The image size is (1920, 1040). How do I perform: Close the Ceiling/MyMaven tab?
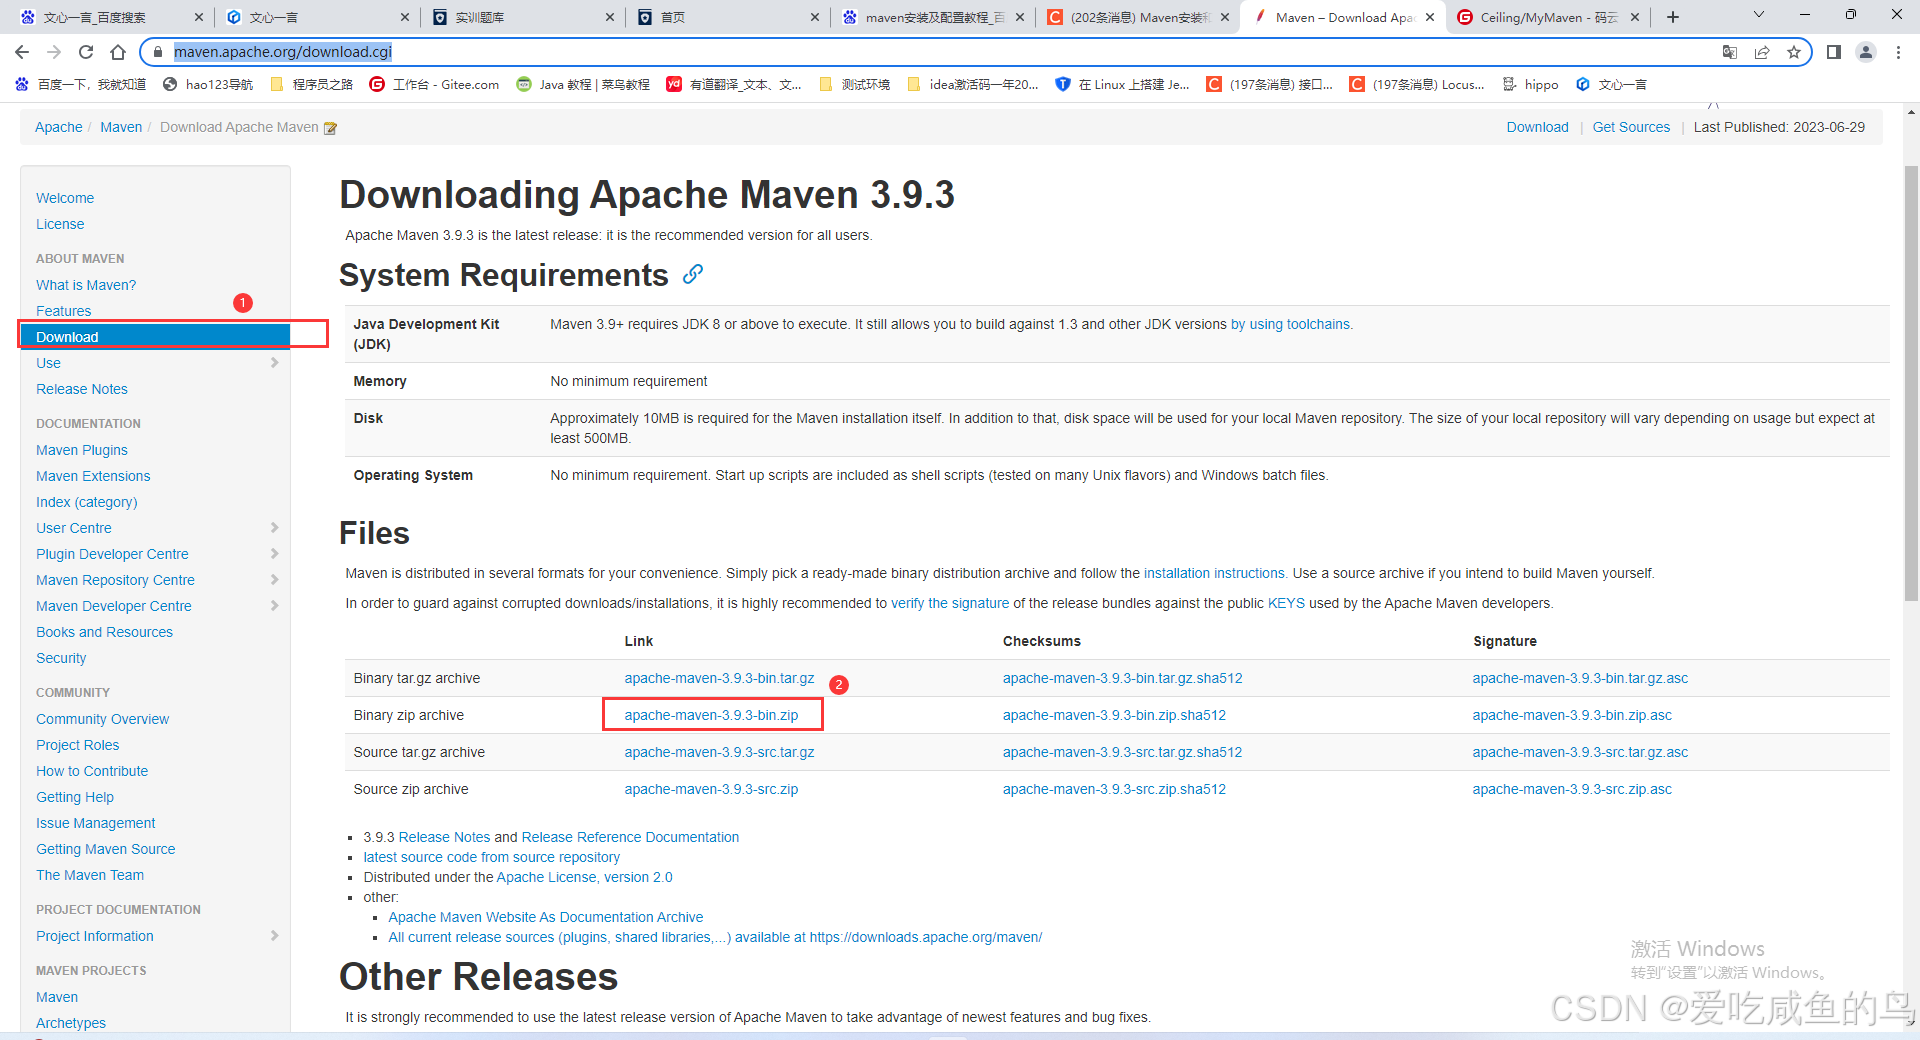tap(1635, 17)
